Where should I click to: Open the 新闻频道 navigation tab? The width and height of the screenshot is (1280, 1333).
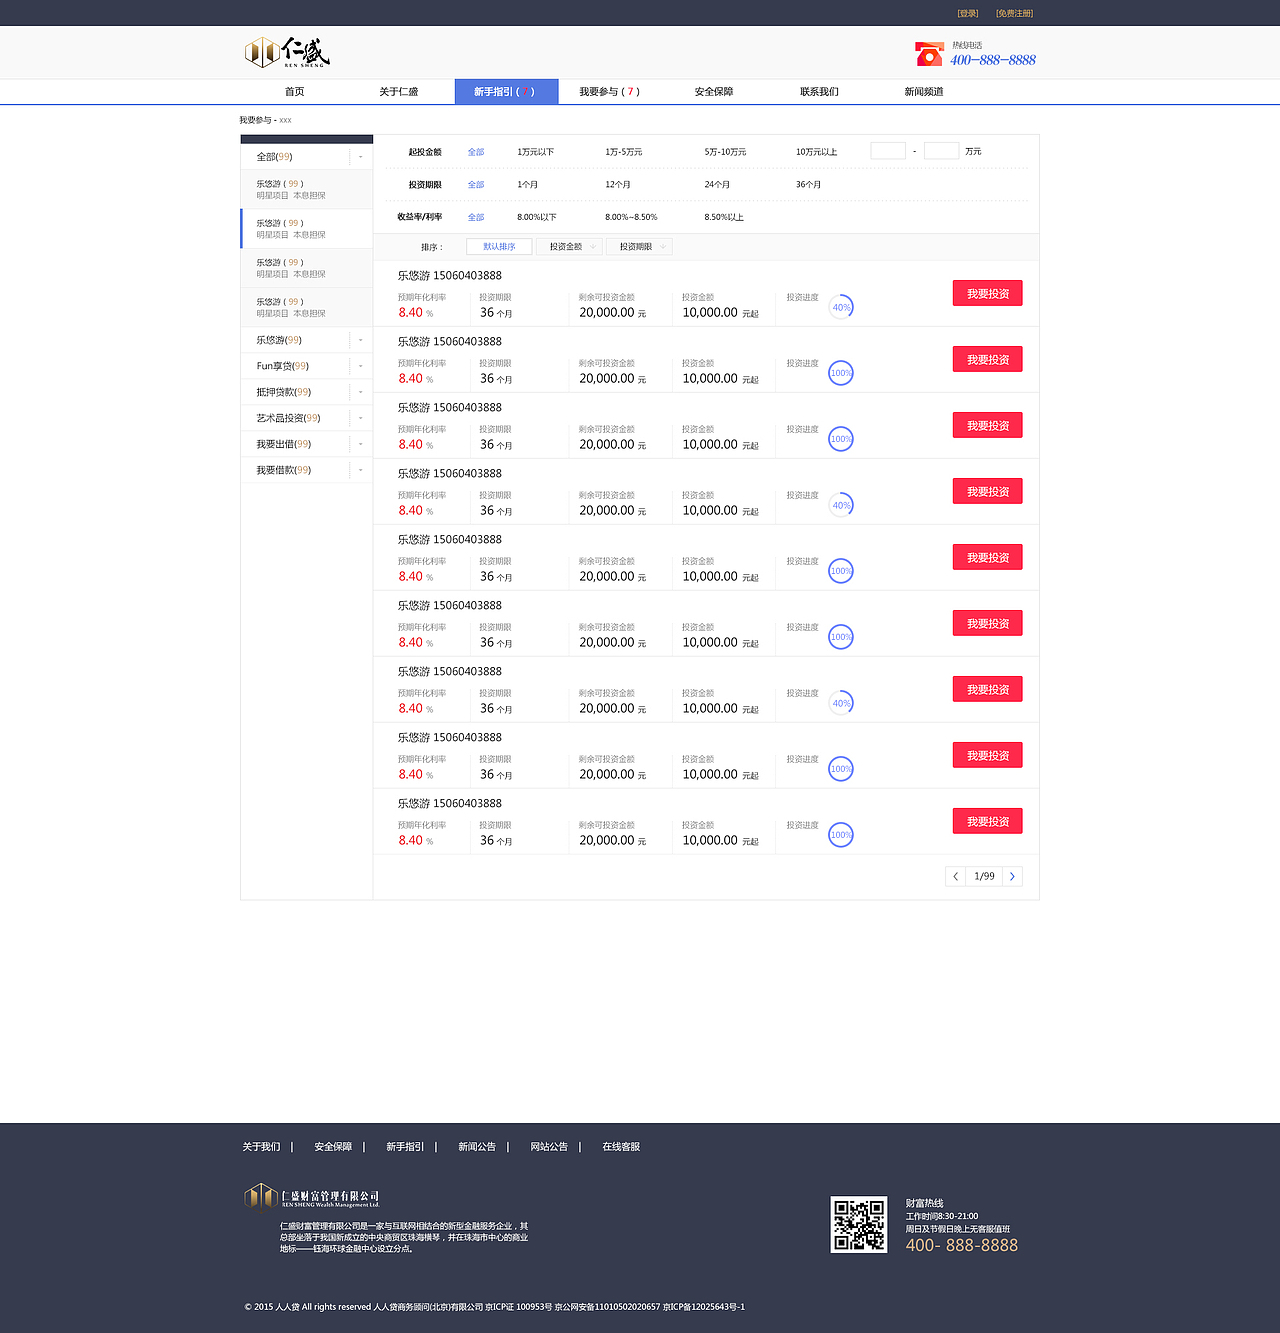point(924,91)
